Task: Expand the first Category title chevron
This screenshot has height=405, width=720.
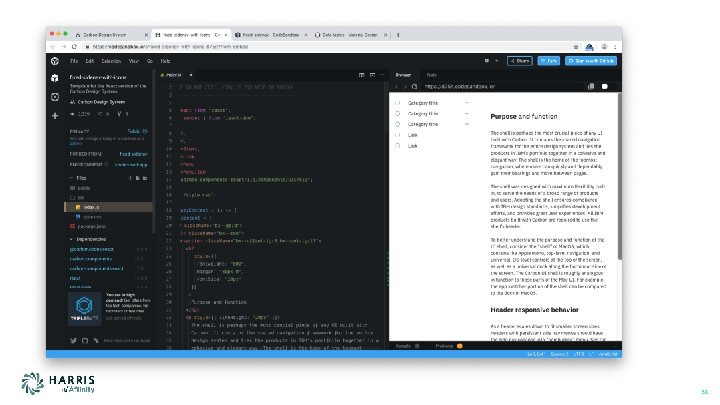Action: 467,103
